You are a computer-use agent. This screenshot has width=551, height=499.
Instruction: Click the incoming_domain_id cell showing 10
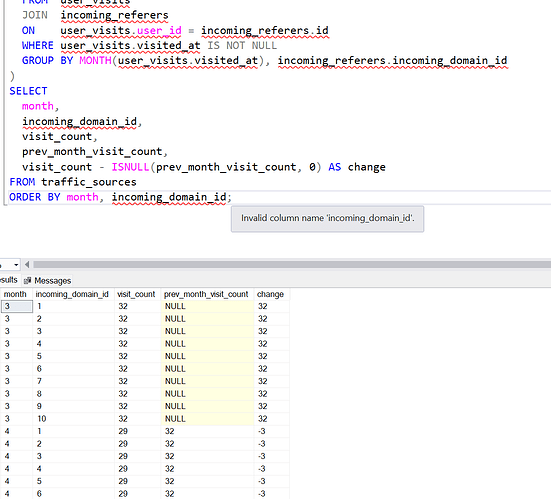point(41,419)
